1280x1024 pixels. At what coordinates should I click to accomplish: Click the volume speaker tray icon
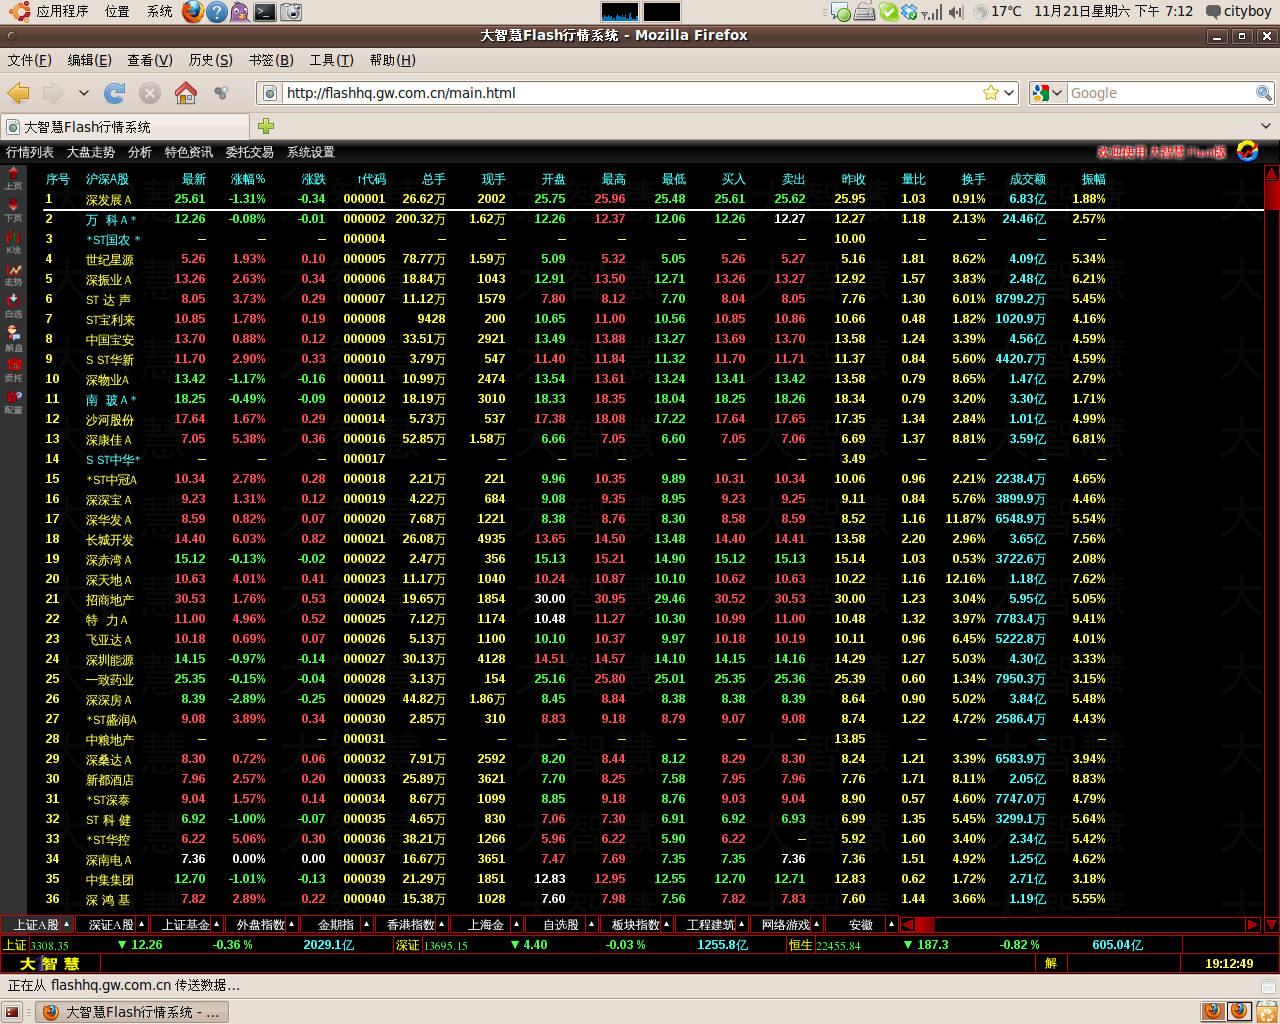click(956, 12)
